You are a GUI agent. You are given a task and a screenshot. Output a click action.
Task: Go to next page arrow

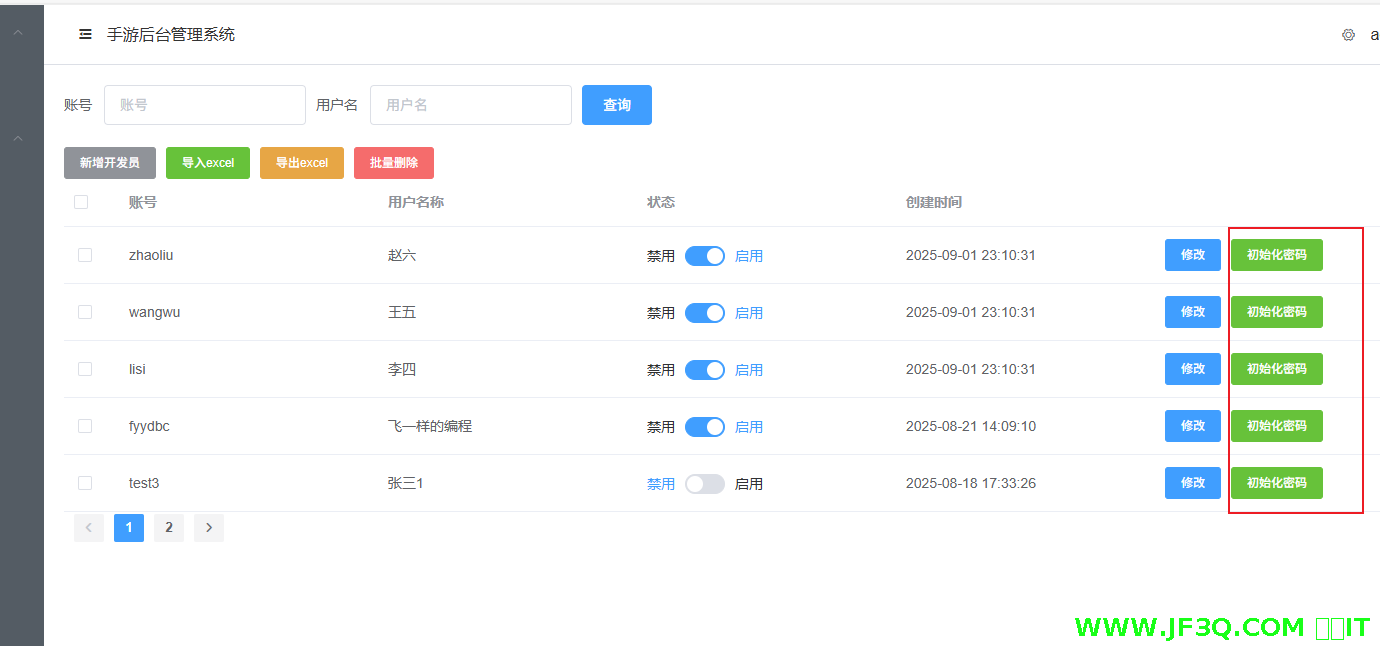click(208, 528)
